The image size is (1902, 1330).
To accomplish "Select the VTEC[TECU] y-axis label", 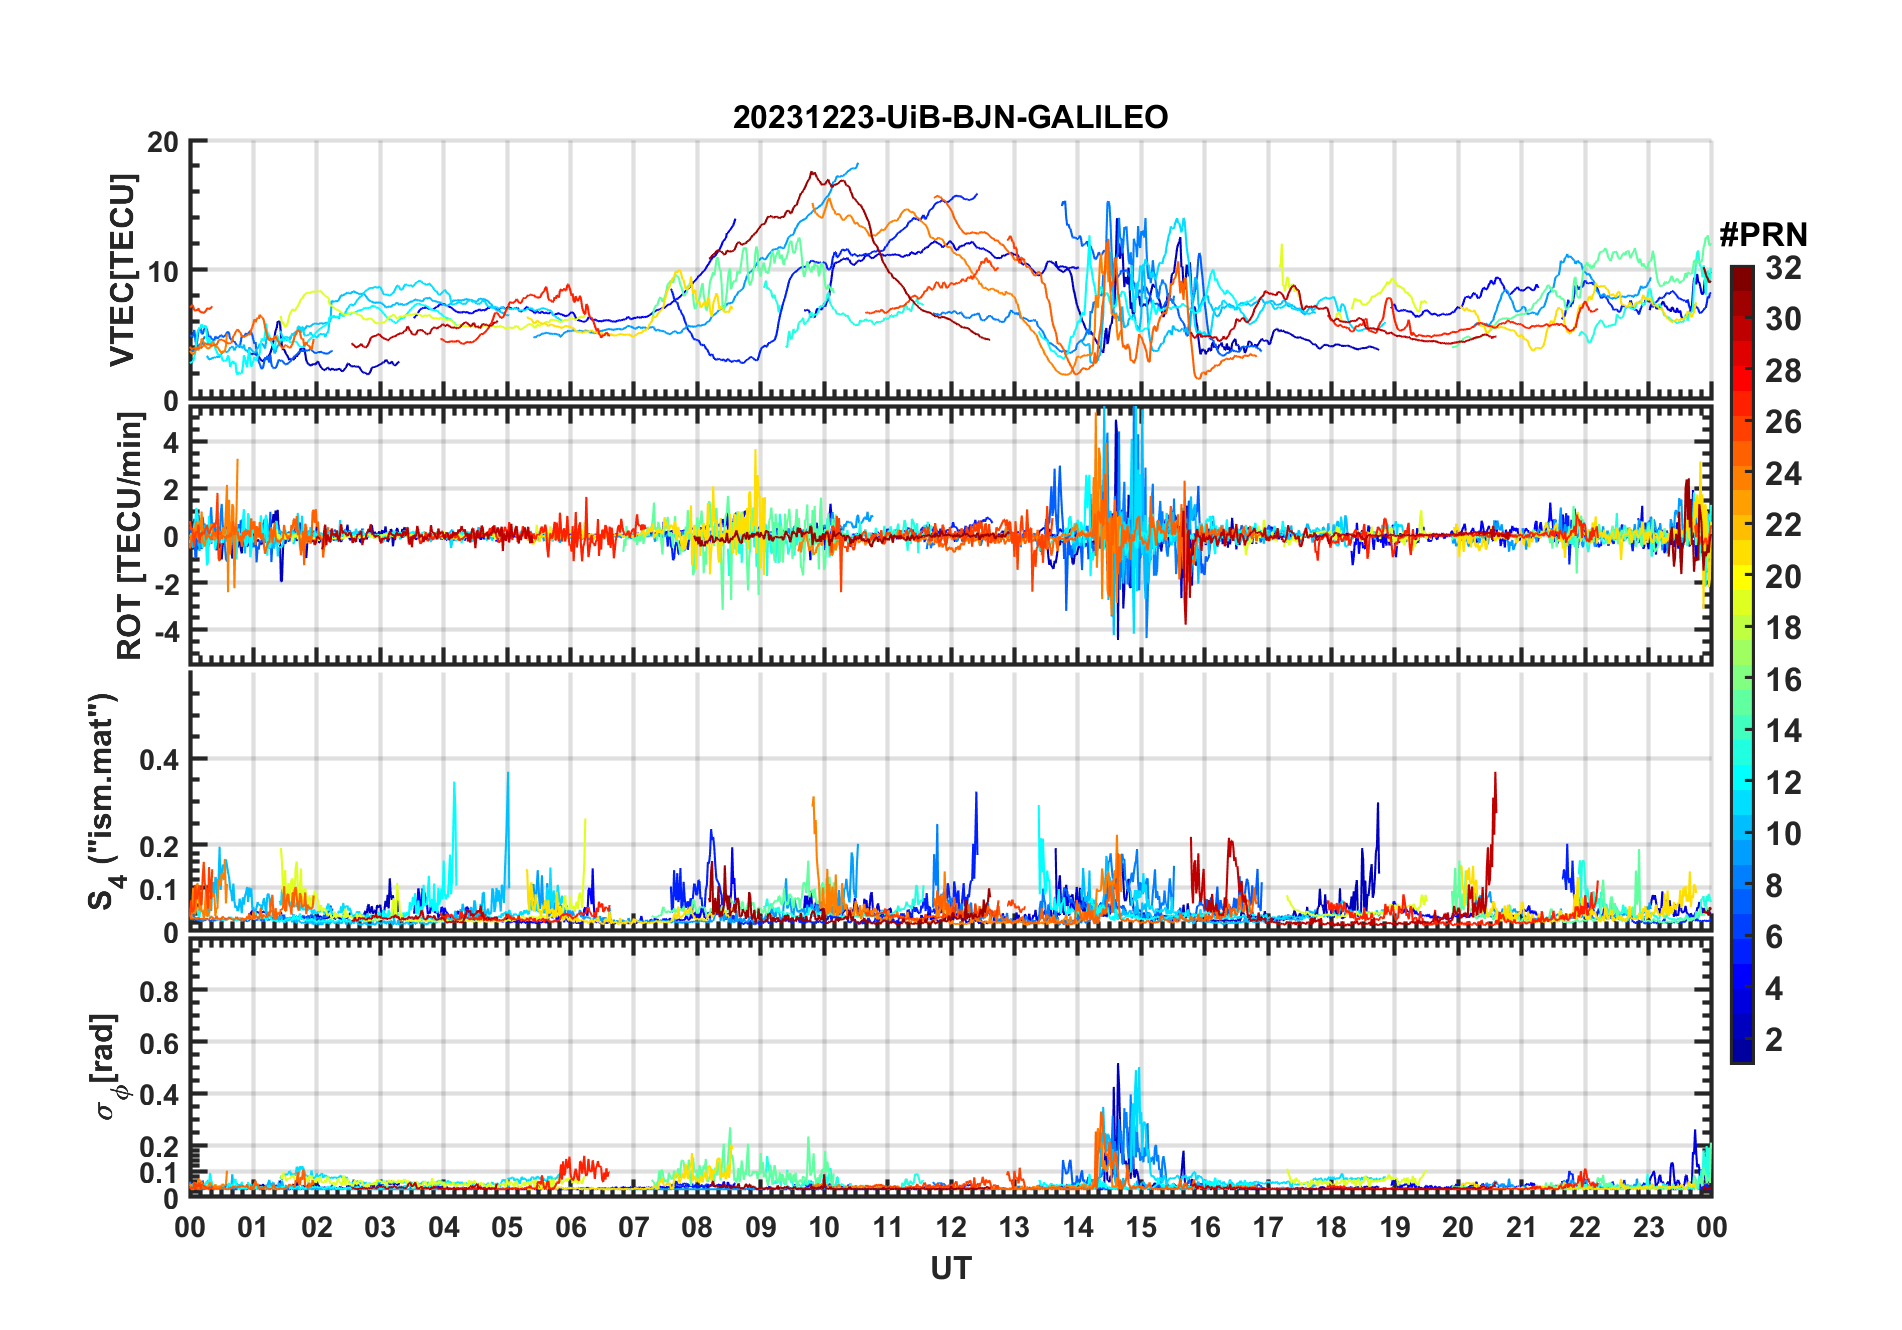I will [x=121, y=270].
